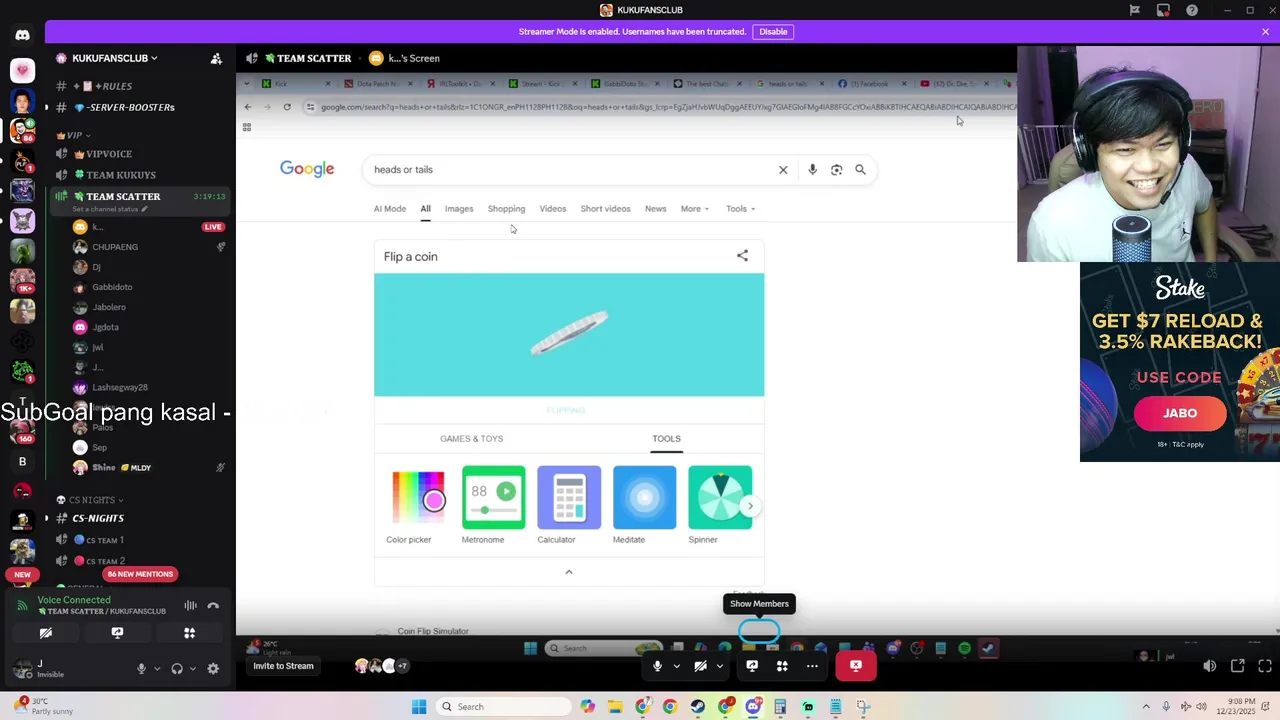Open headphone output options arrow in user panel
Viewport: 1280px width, 720px height.
click(193, 668)
